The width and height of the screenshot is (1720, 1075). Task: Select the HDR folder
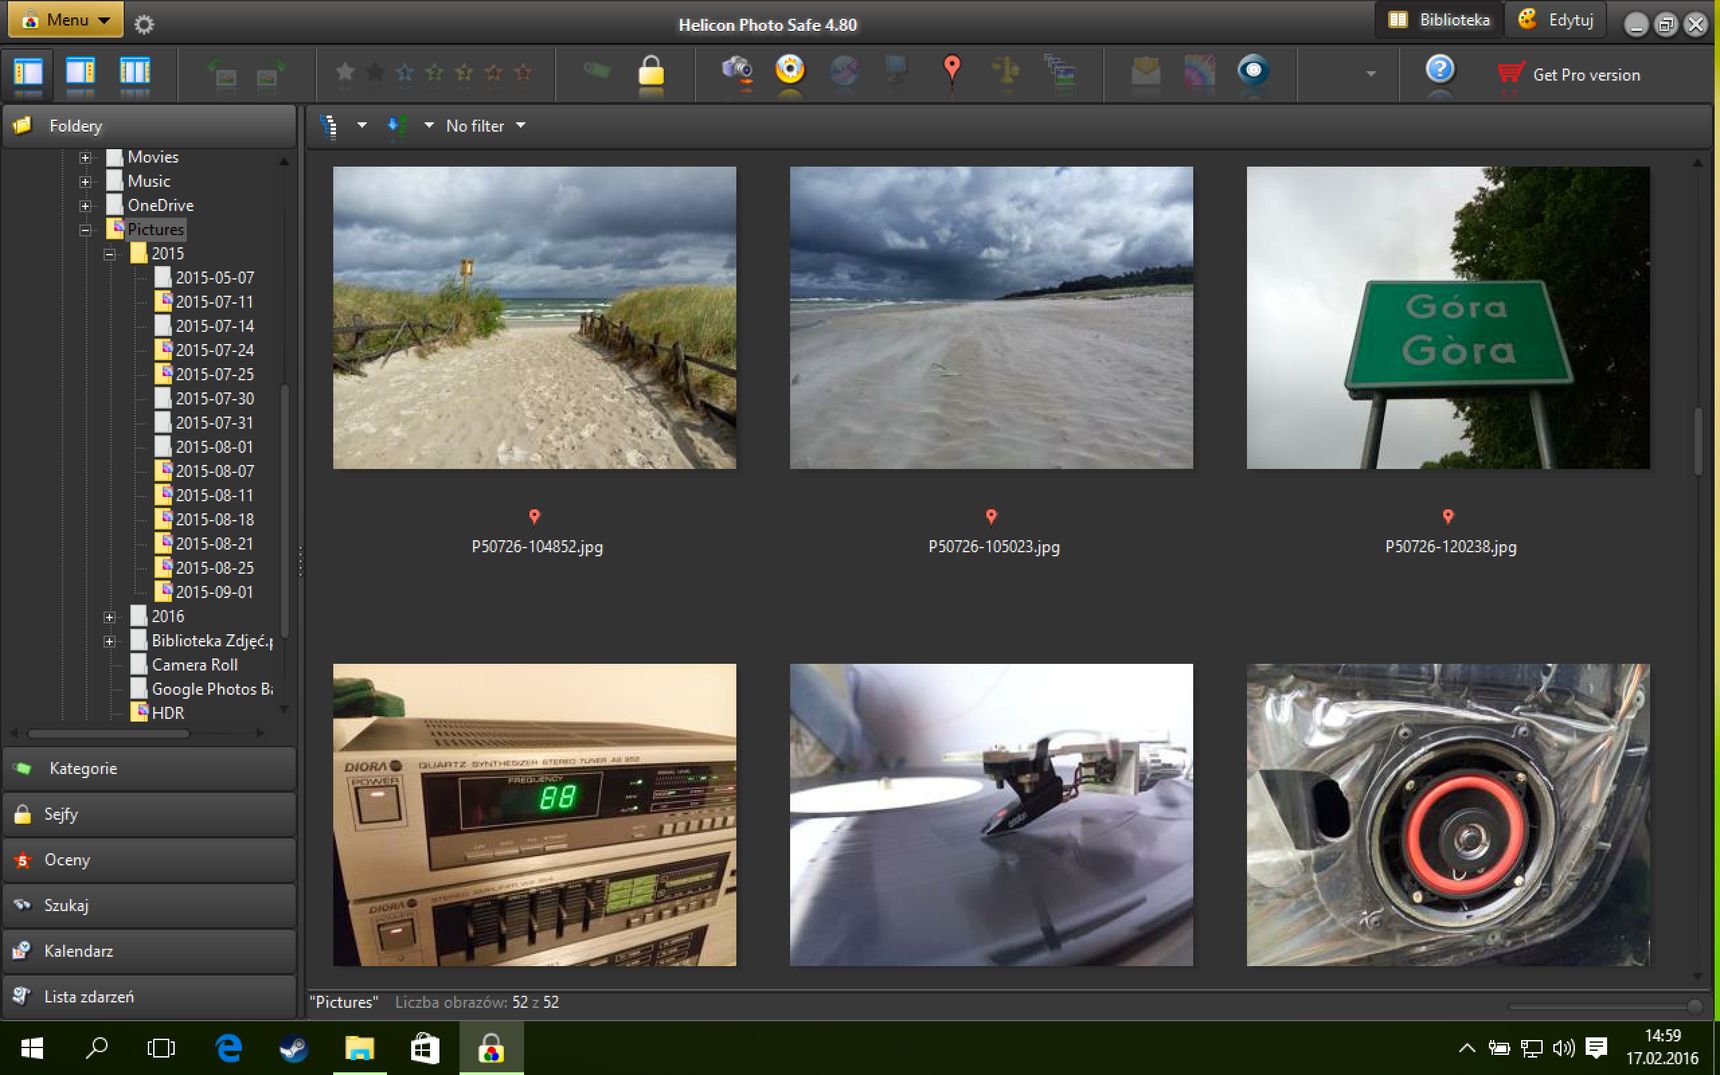pyautogui.click(x=158, y=713)
